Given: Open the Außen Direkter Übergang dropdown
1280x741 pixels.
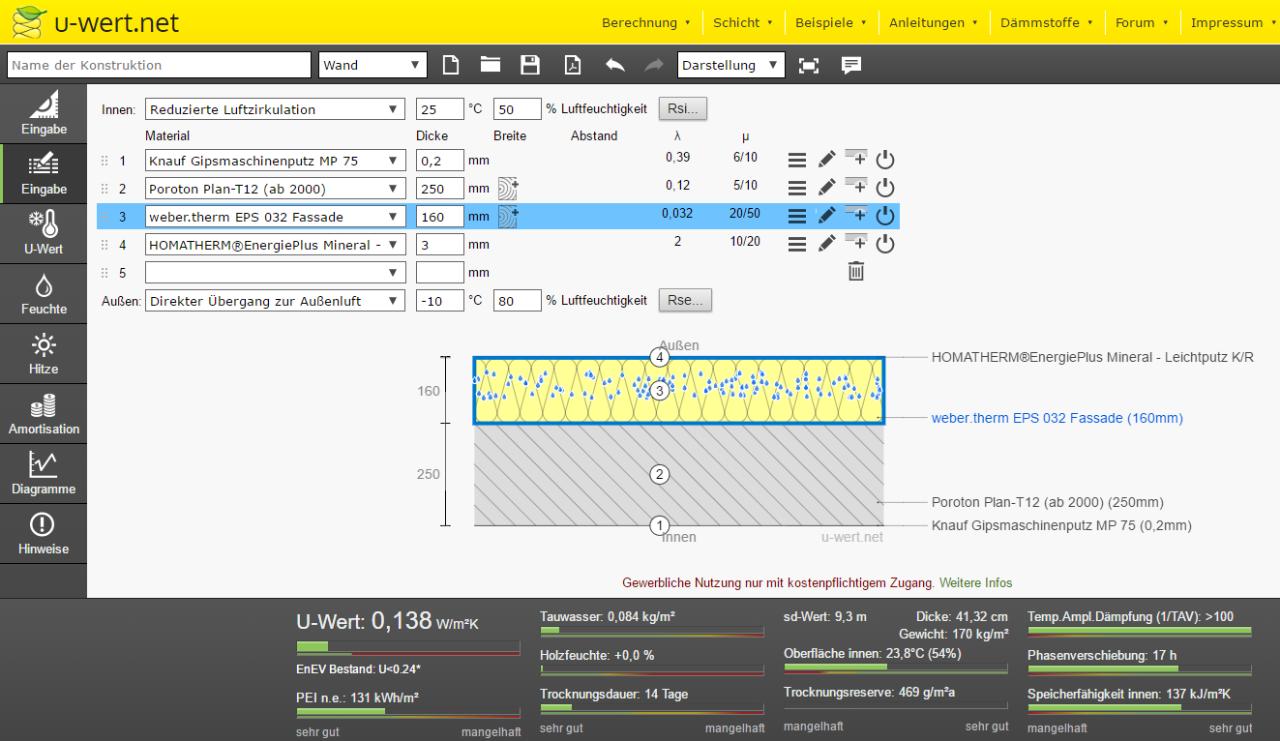Looking at the screenshot, I should point(275,300).
